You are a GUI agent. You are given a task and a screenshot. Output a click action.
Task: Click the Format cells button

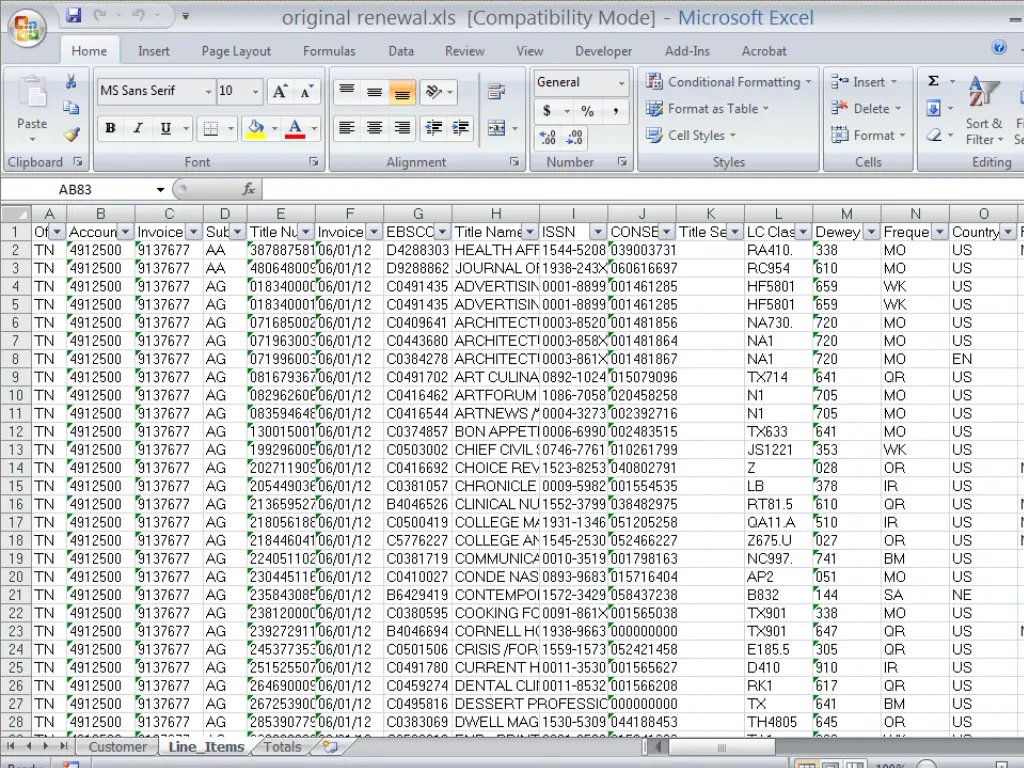point(867,135)
